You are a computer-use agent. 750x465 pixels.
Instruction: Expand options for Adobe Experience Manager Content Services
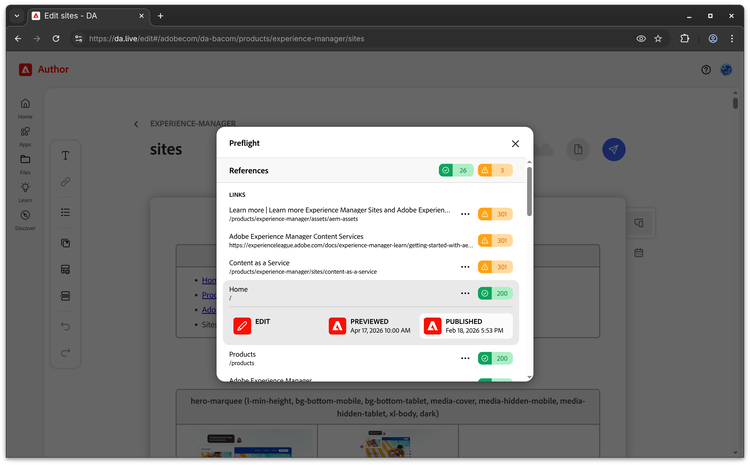pyautogui.click(x=465, y=240)
